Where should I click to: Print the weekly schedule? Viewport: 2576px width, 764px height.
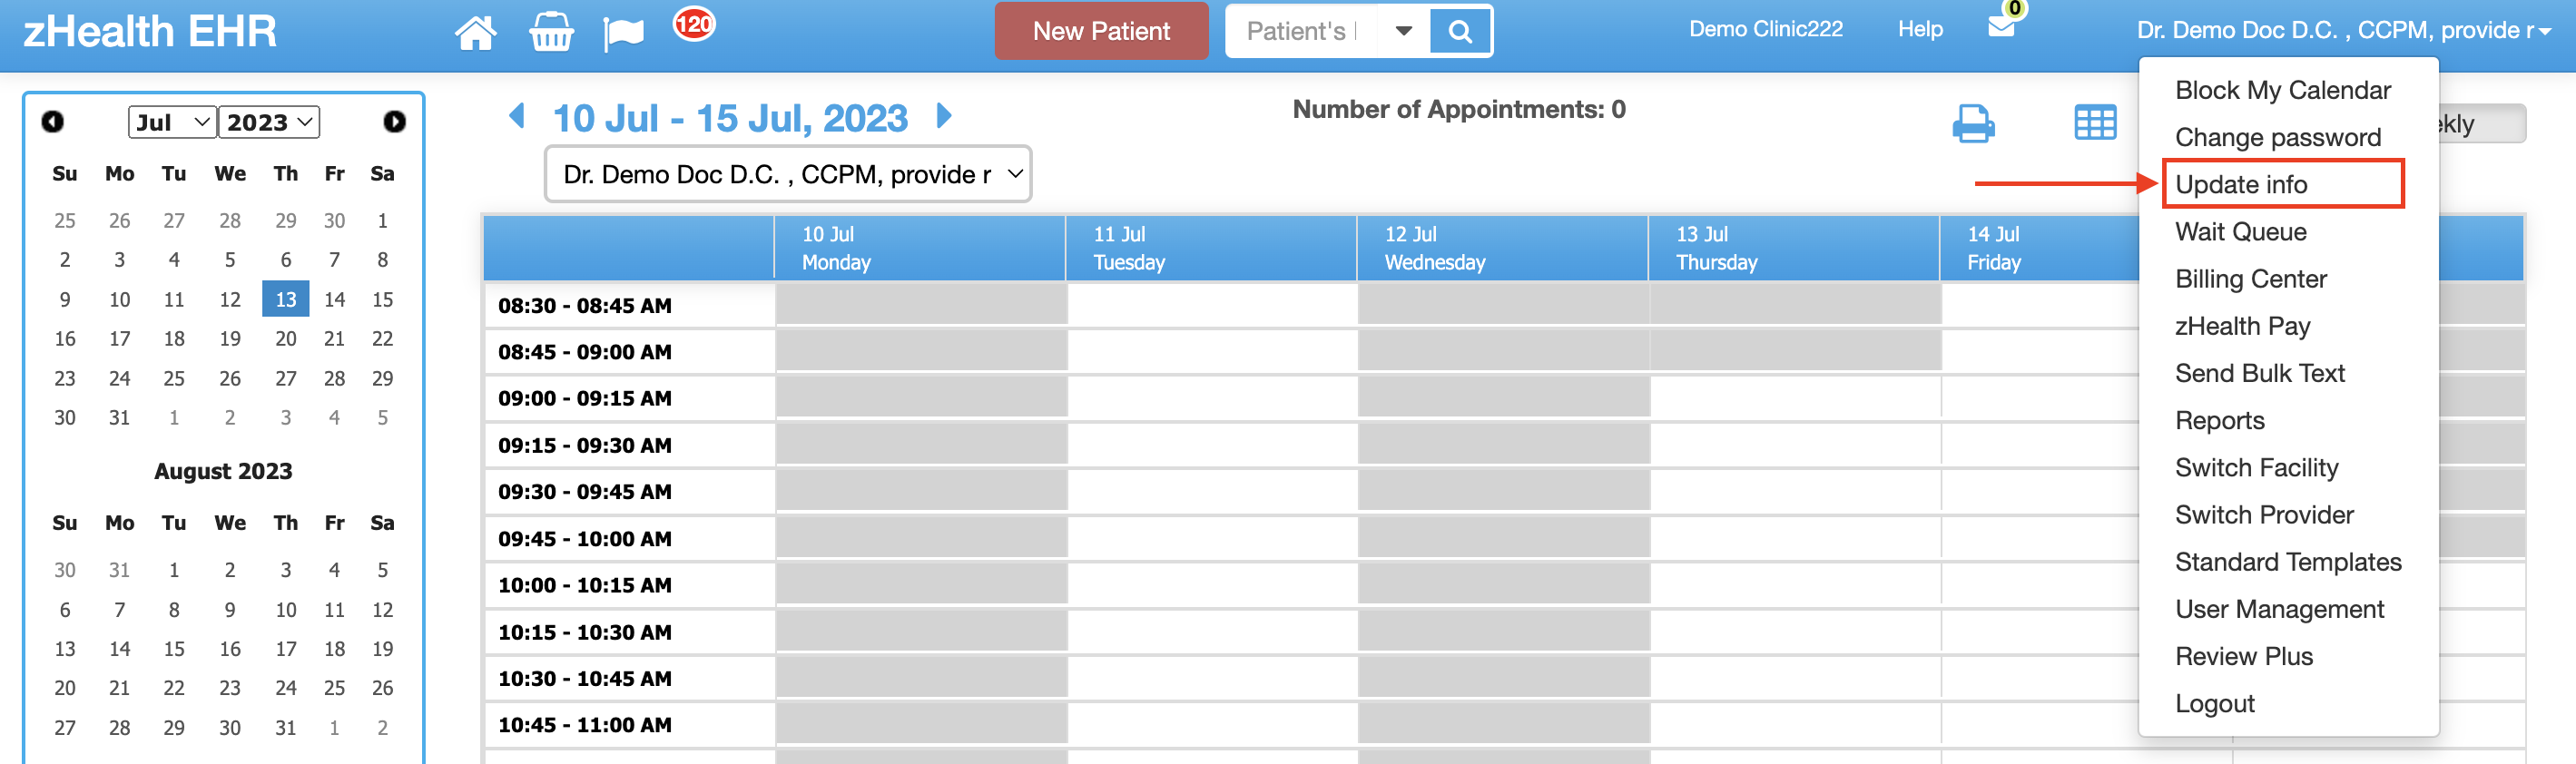[1975, 122]
